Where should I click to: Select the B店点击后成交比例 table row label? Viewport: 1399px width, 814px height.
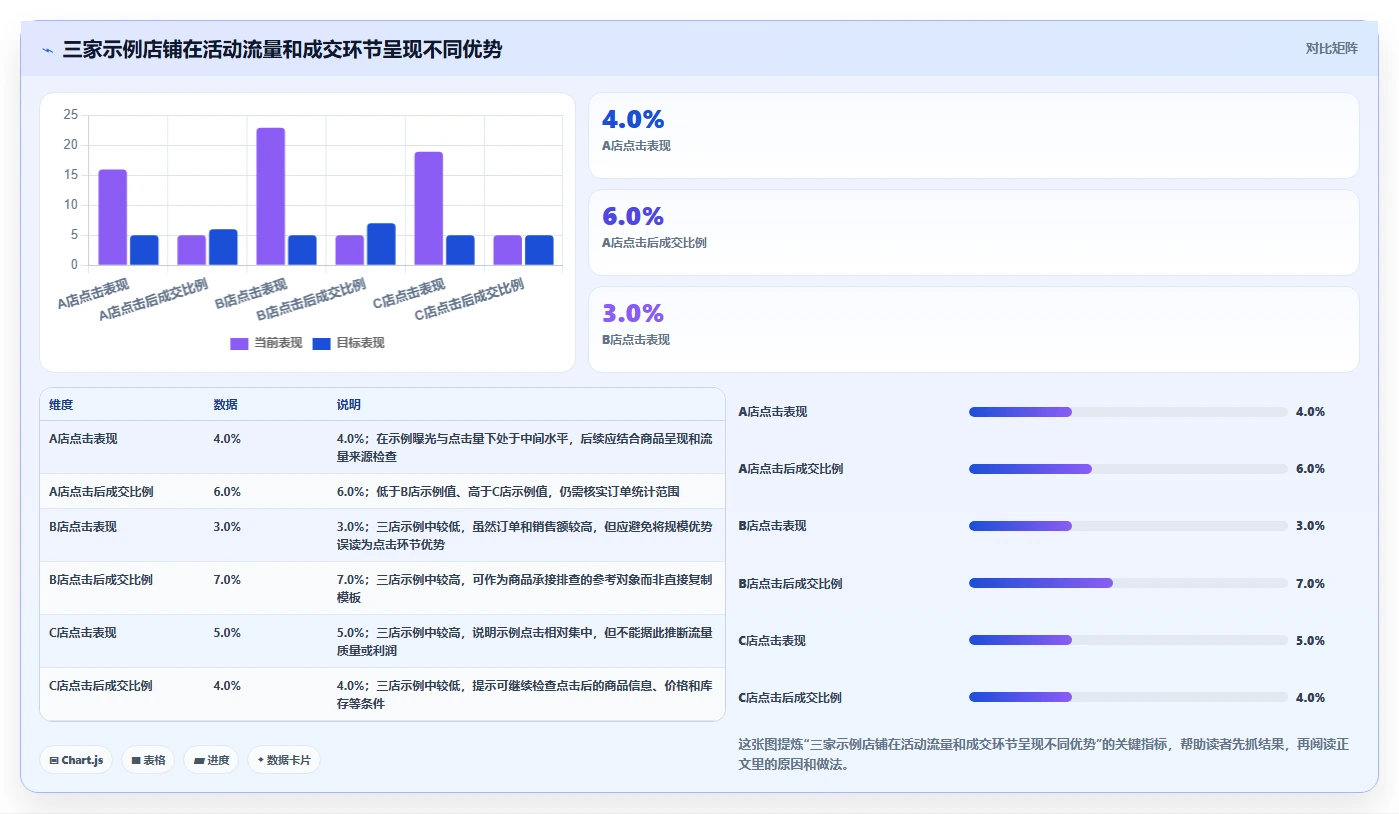(101, 580)
